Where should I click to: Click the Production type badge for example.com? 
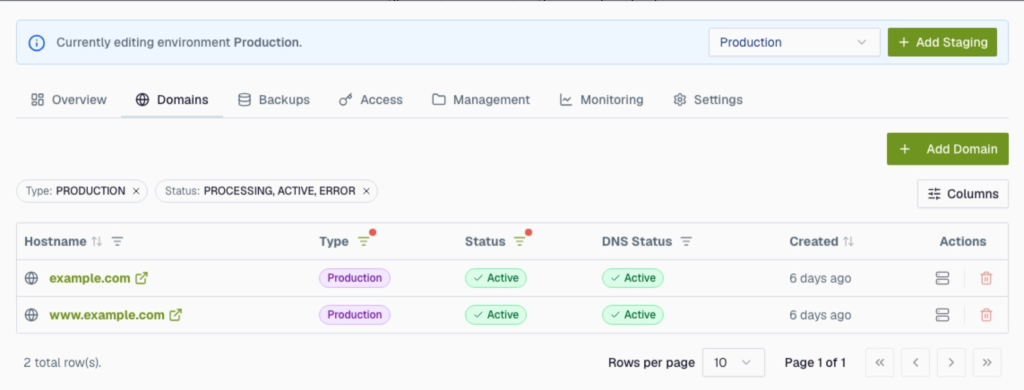[x=355, y=278]
